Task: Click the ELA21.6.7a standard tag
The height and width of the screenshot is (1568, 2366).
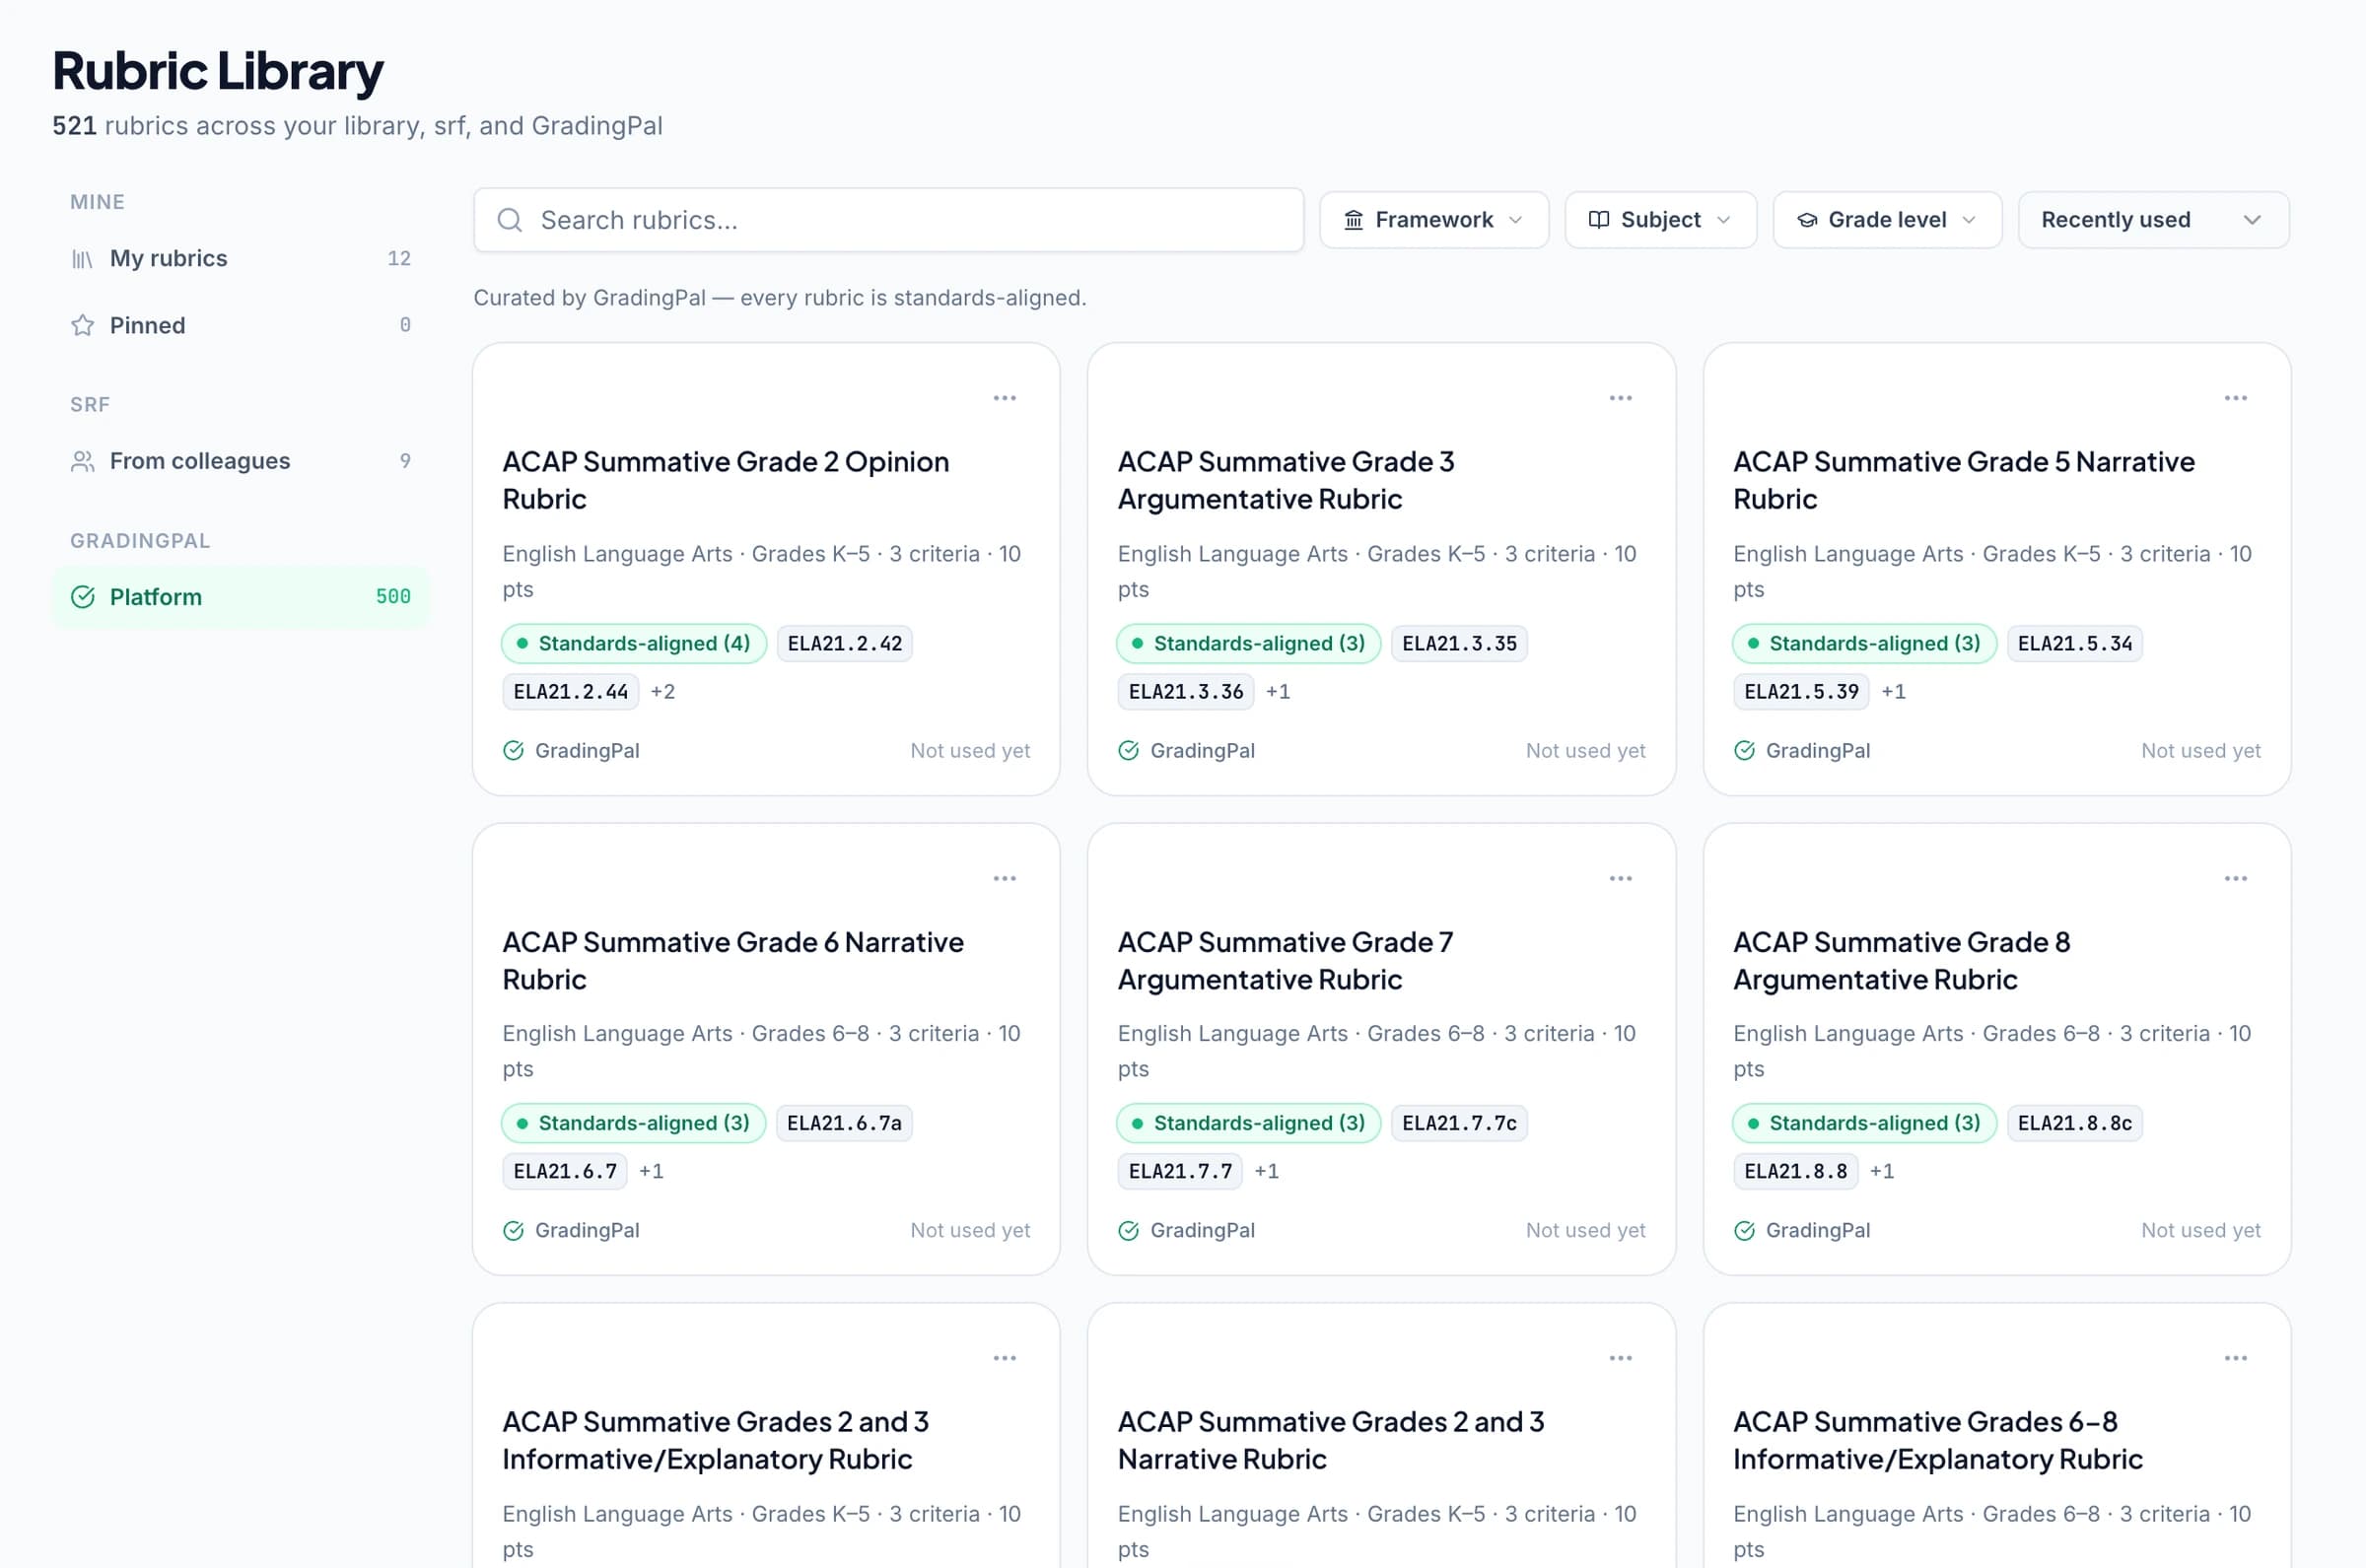Action: pos(844,1123)
